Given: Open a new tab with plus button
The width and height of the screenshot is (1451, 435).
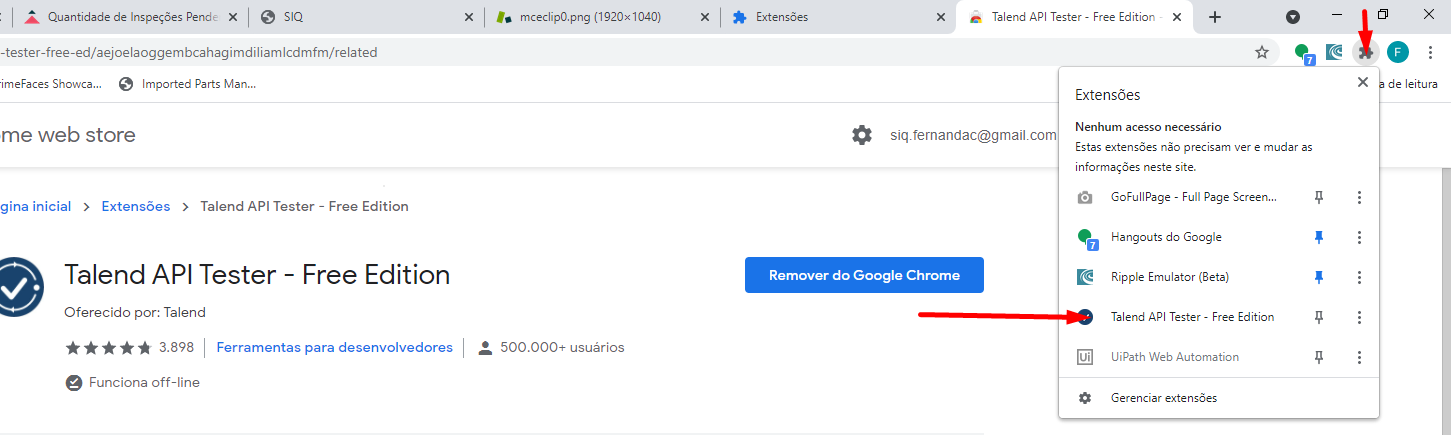Looking at the screenshot, I should (1215, 17).
